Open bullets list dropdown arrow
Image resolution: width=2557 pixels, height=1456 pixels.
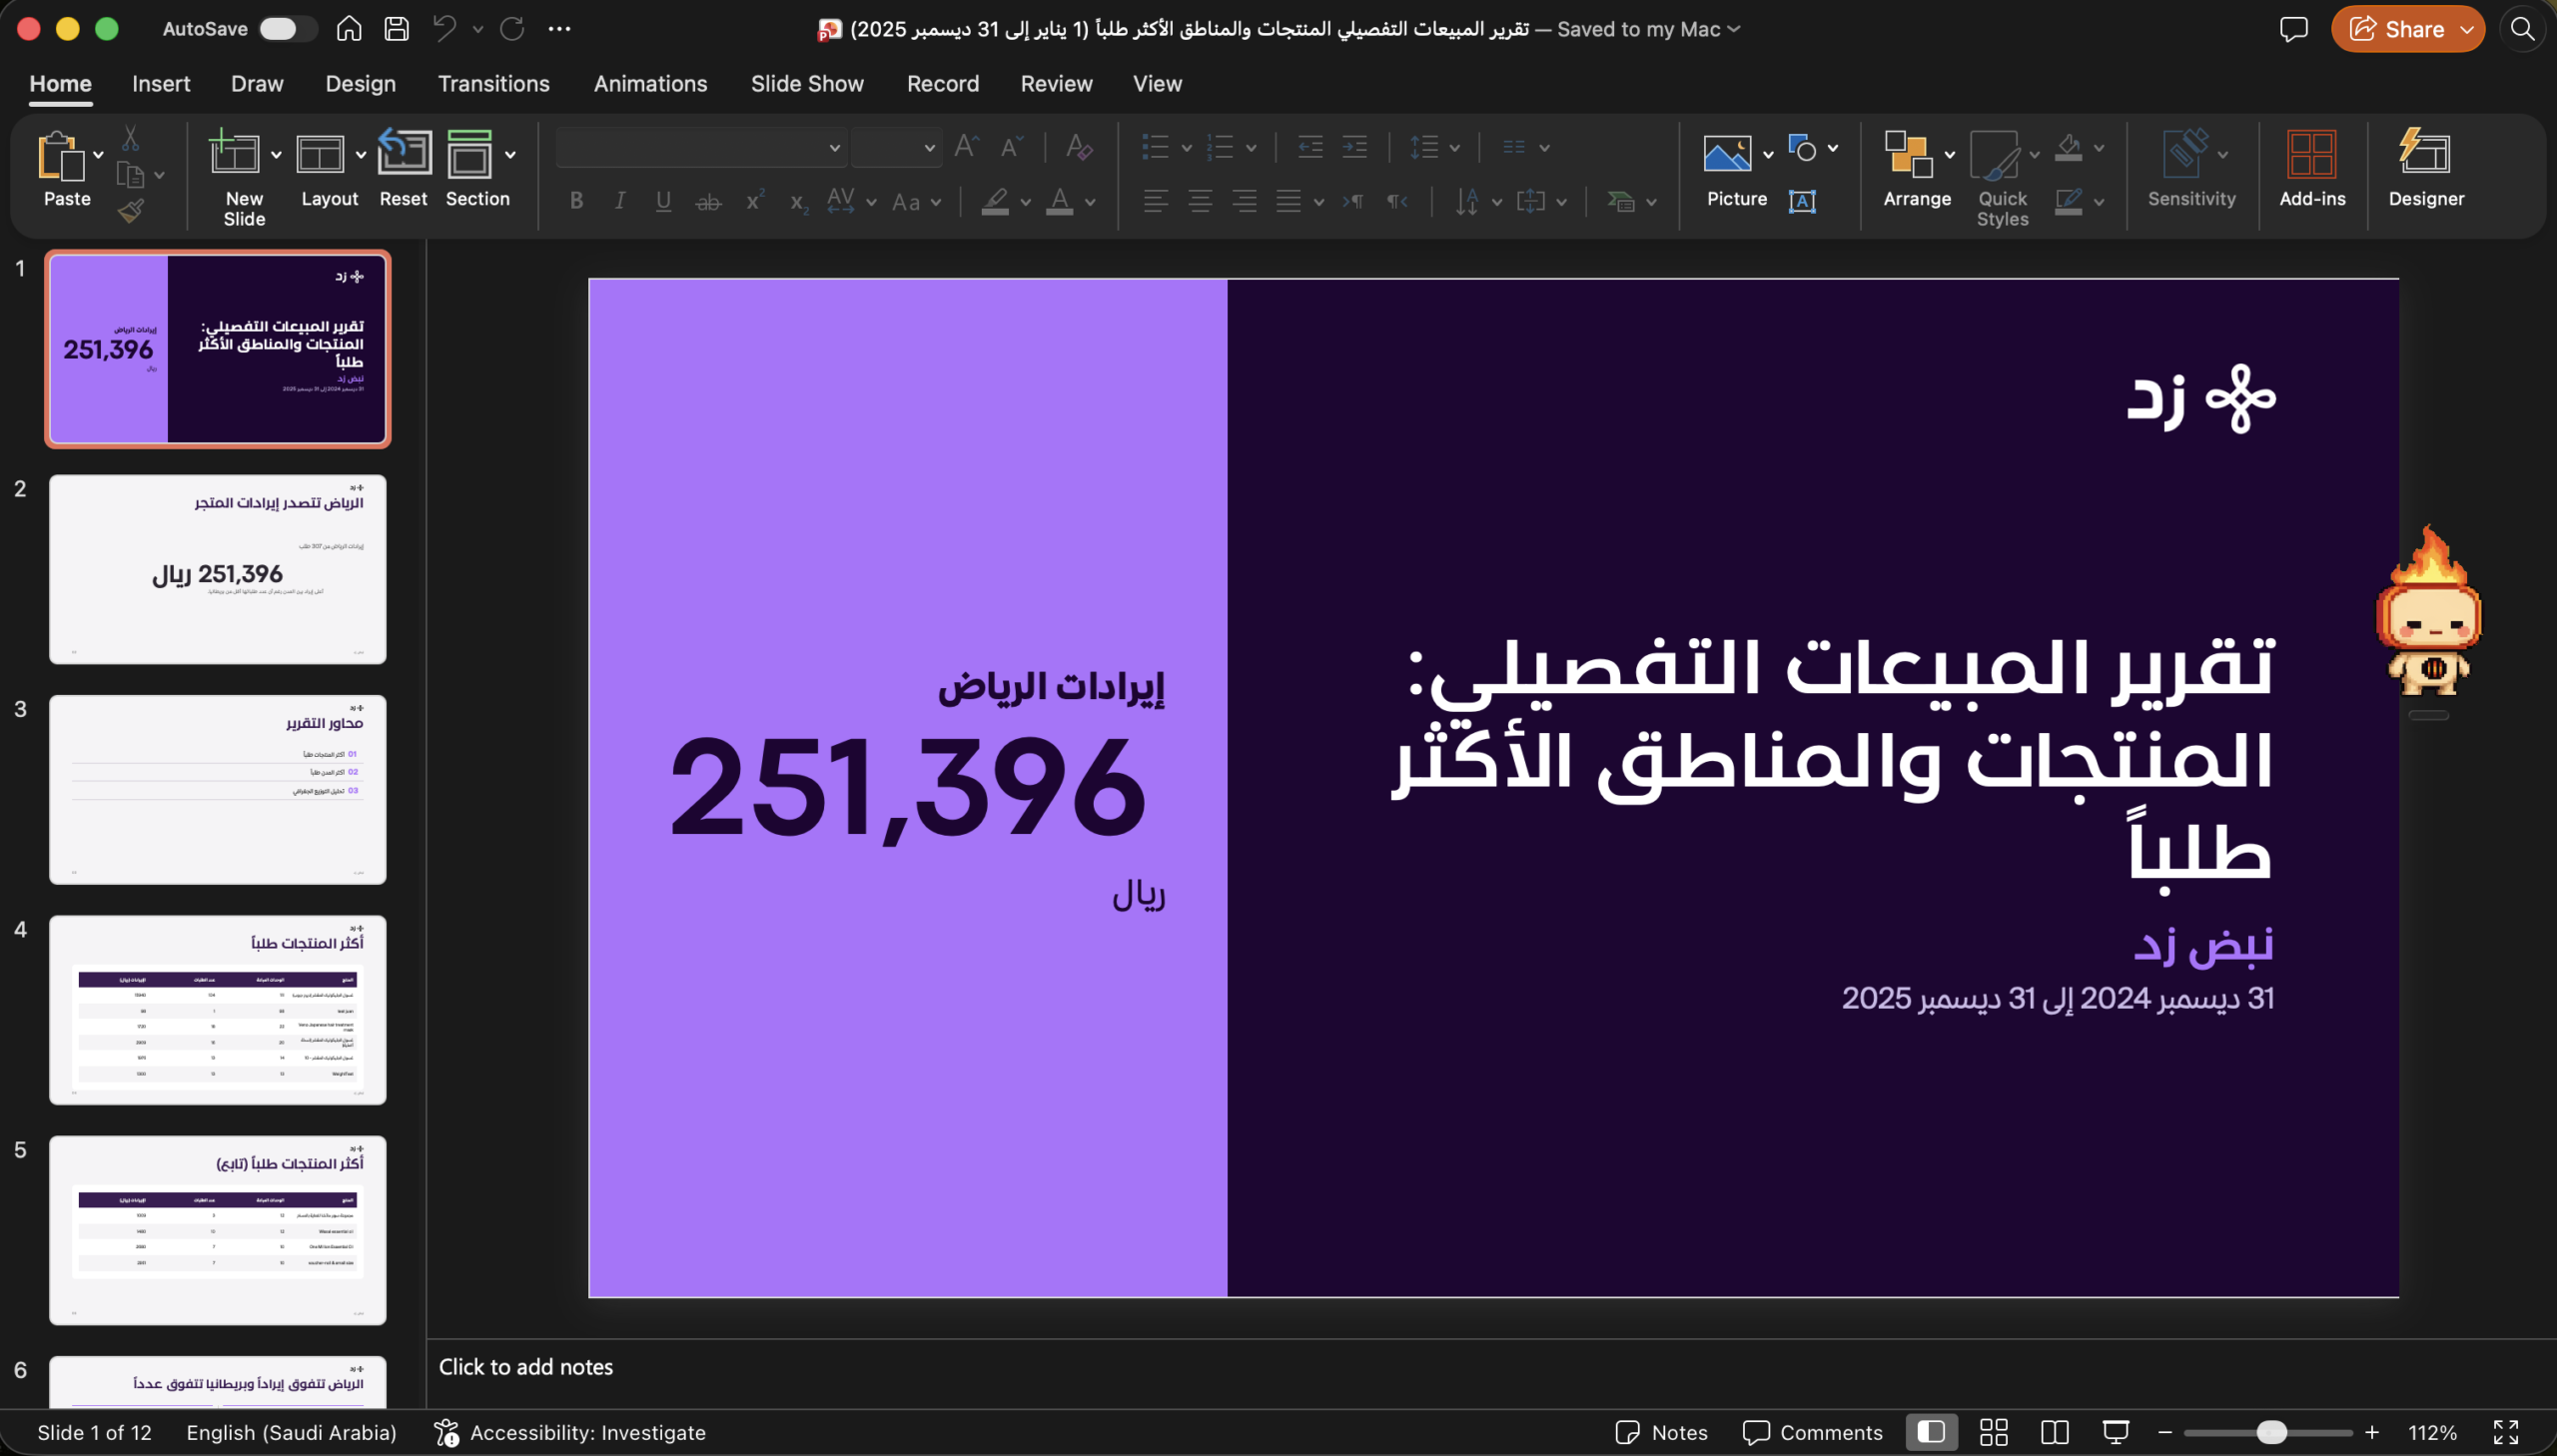click(x=1186, y=148)
